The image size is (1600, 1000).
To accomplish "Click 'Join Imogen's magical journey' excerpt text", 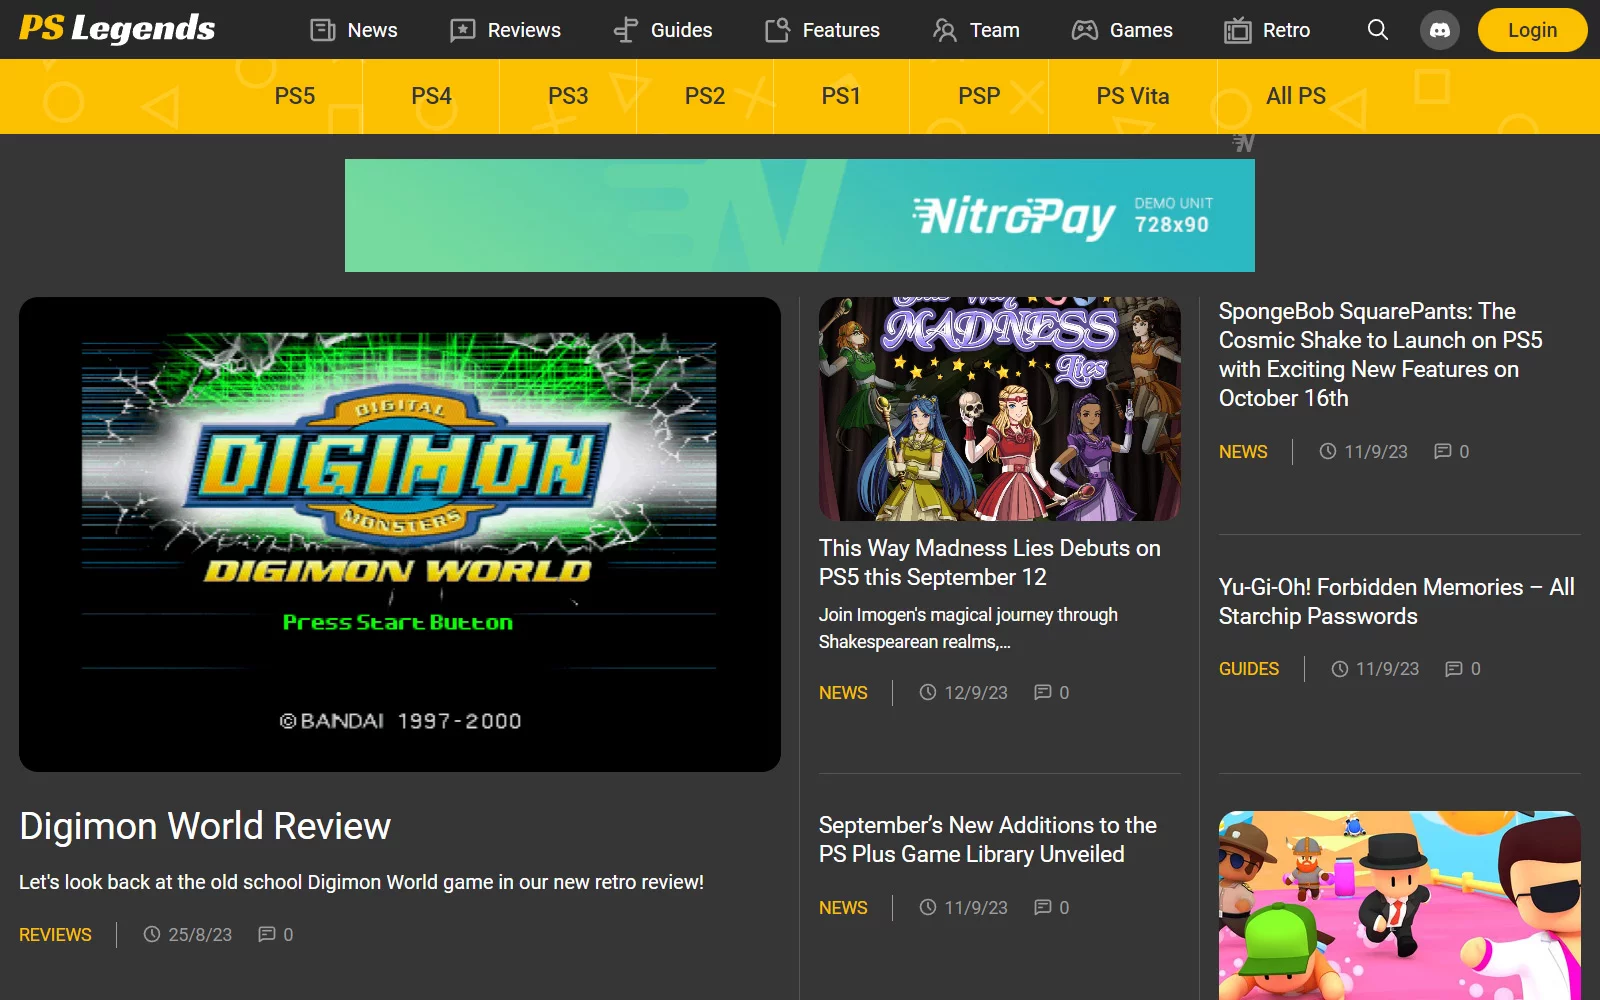I will click(968, 628).
